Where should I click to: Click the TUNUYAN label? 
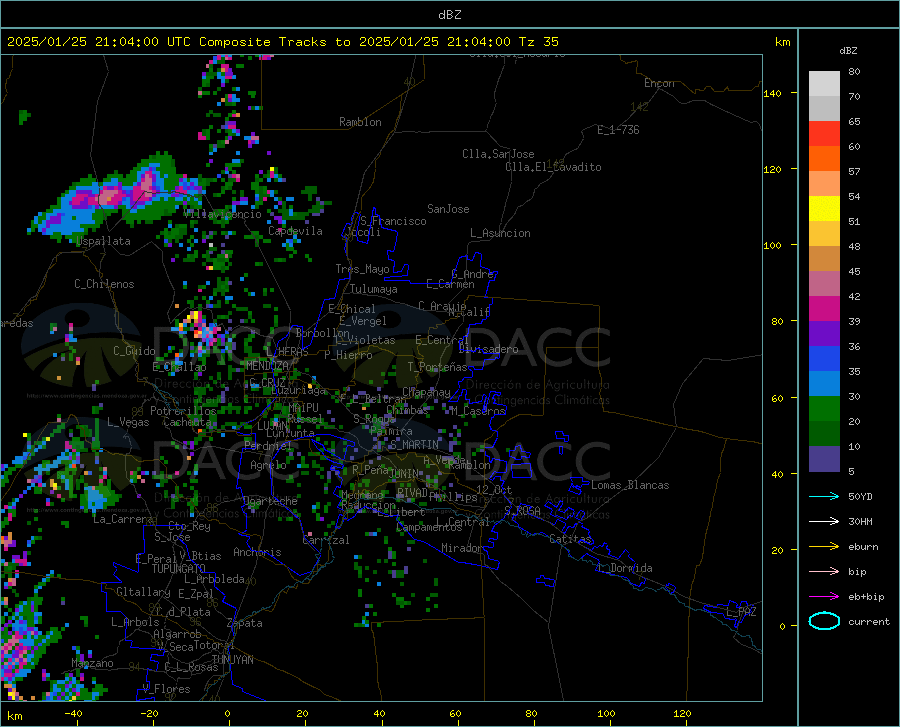[232, 659]
